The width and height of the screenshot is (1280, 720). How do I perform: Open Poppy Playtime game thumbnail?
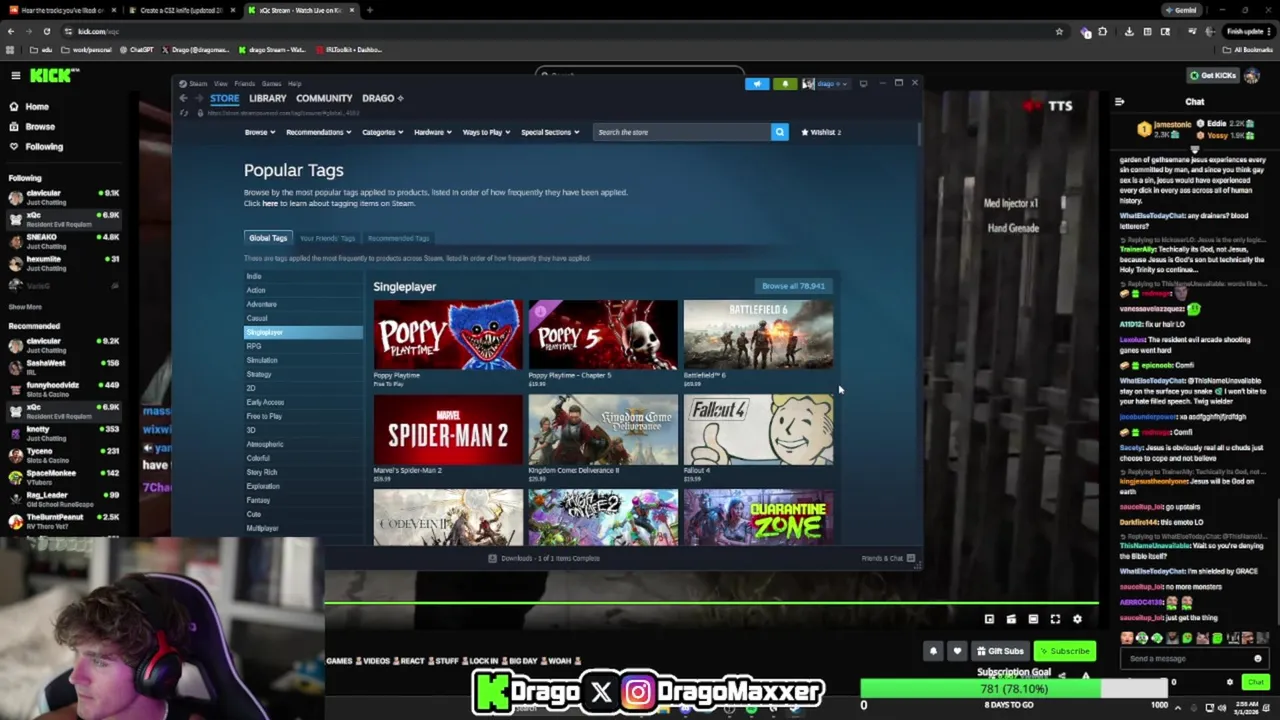point(448,335)
